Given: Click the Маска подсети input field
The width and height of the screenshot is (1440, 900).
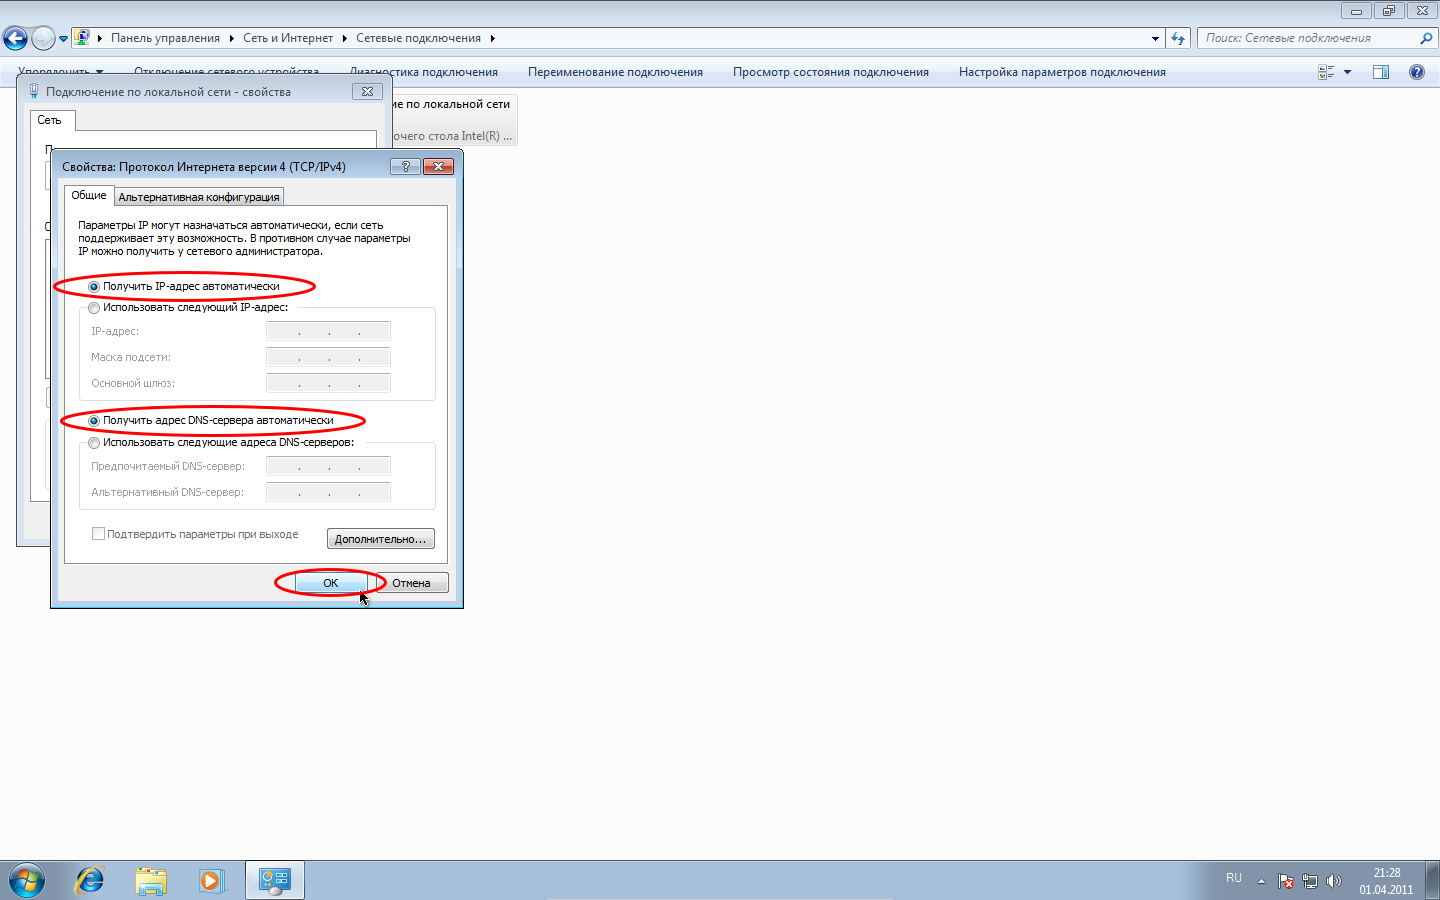Looking at the screenshot, I should click(328, 357).
